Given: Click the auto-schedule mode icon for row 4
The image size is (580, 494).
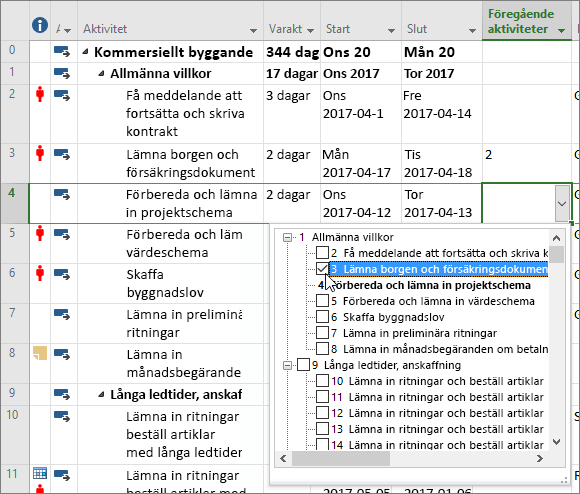Looking at the screenshot, I should click(x=62, y=194).
